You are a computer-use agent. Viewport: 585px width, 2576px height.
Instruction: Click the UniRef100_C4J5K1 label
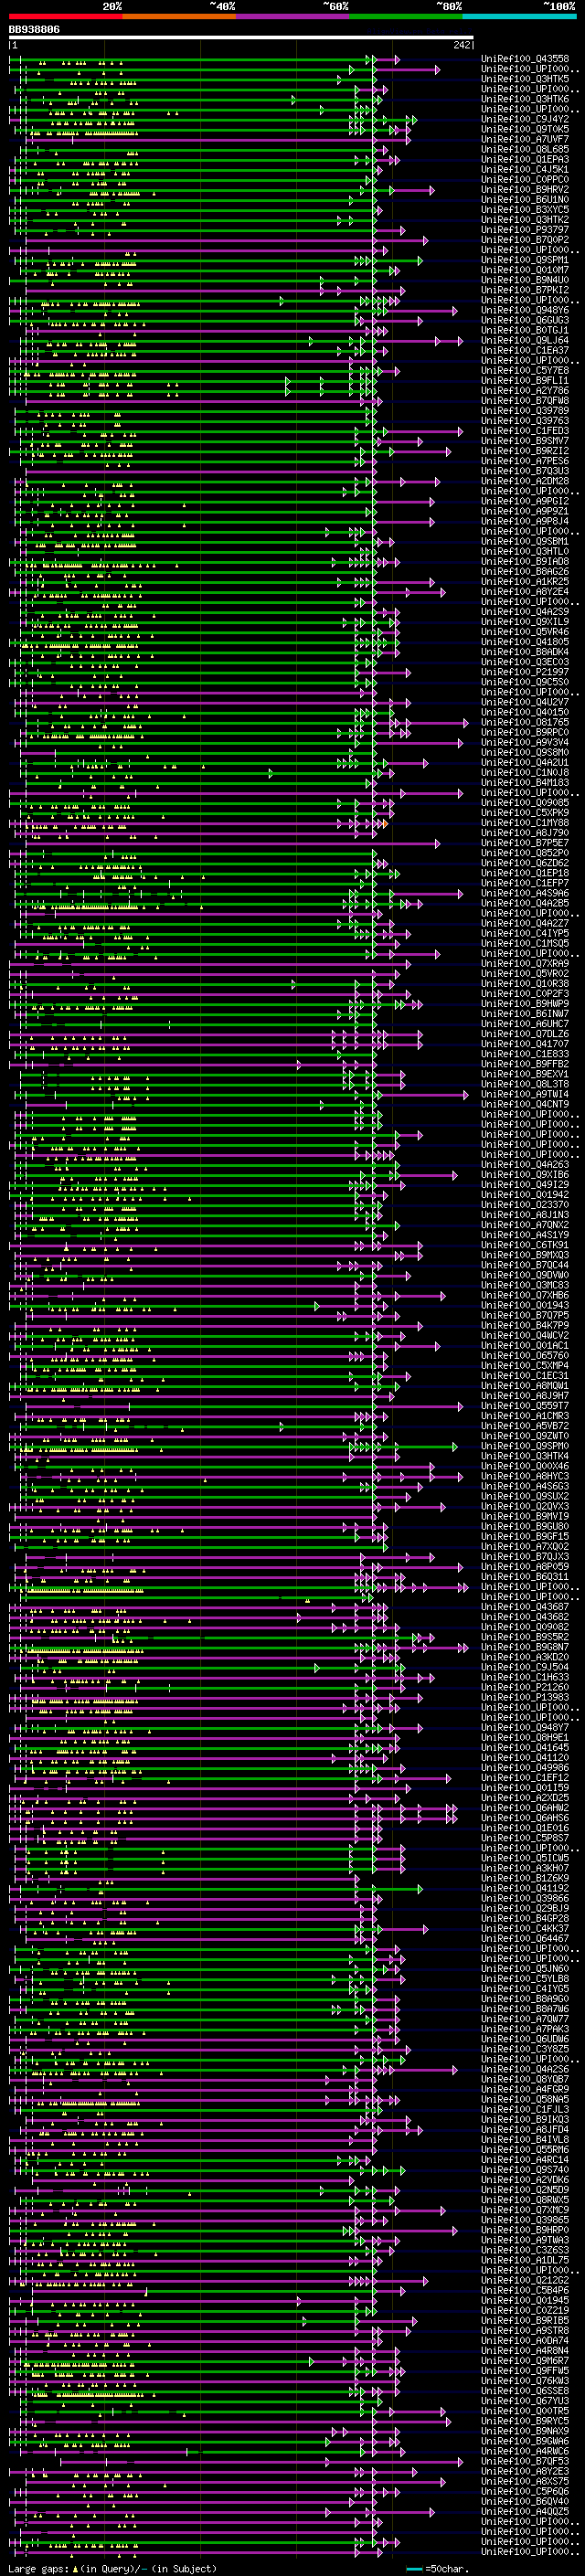524,169
